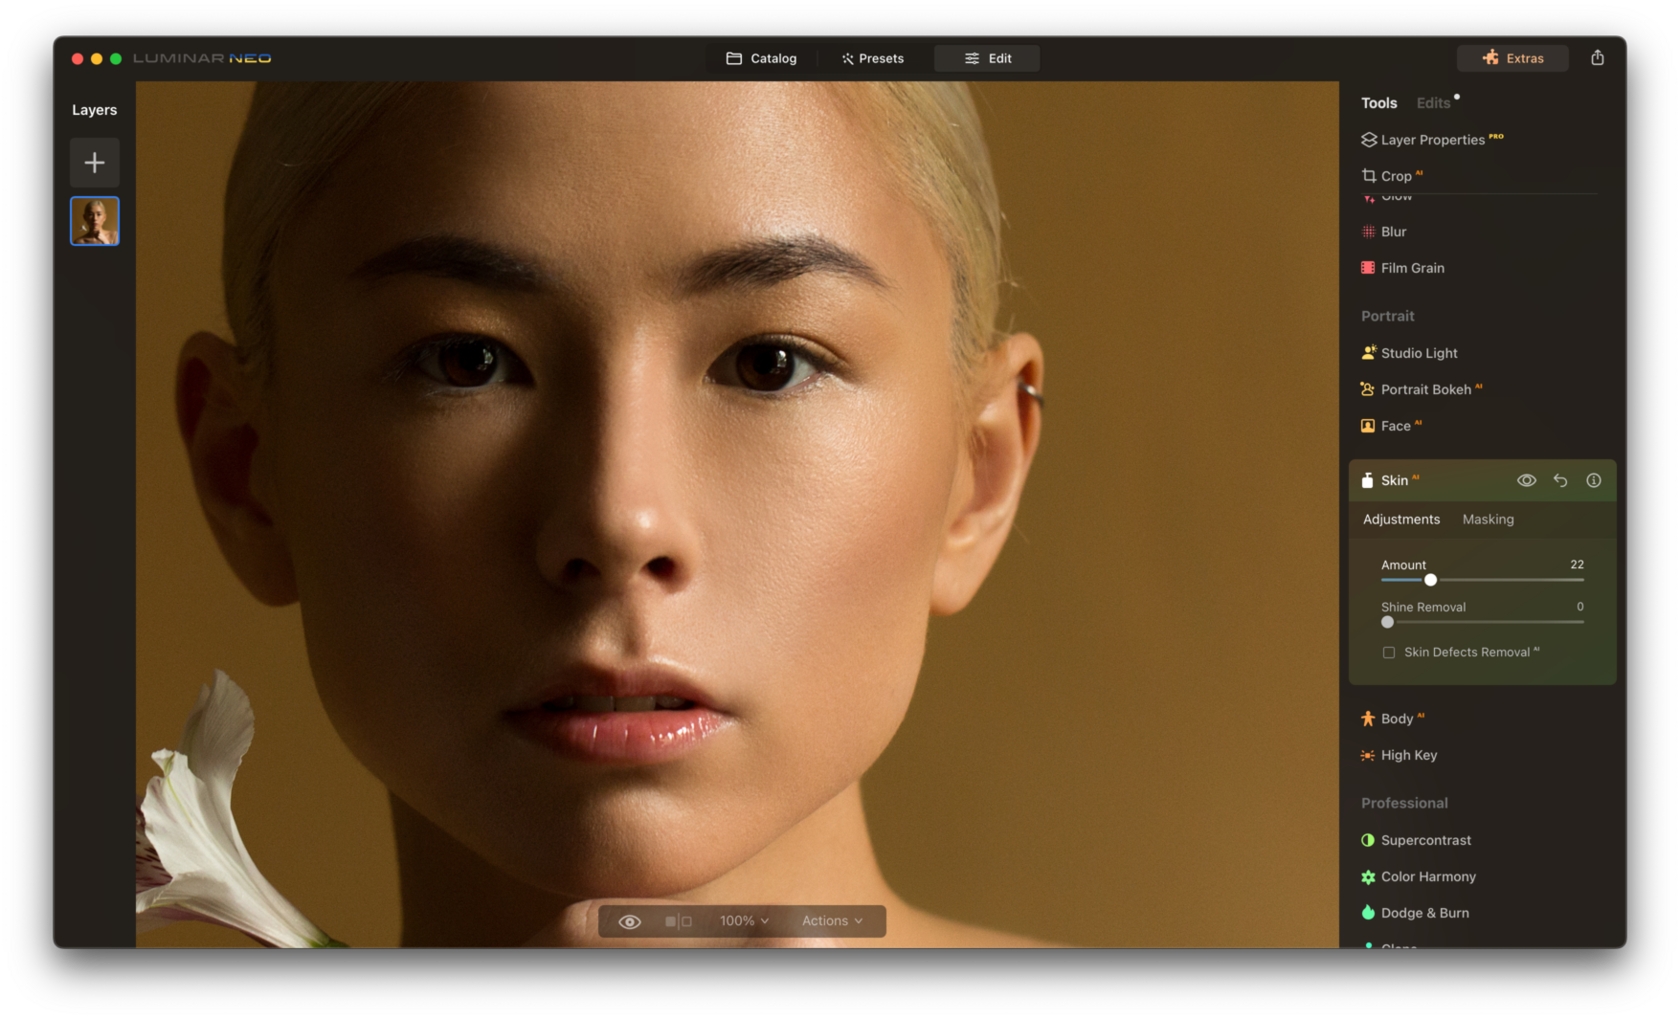Open the zoom level 100% dropdown

click(742, 920)
